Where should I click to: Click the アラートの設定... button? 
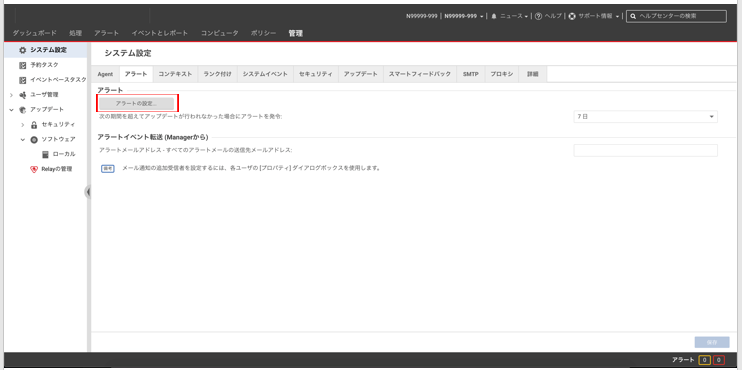pyautogui.click(x=136, y=103)
